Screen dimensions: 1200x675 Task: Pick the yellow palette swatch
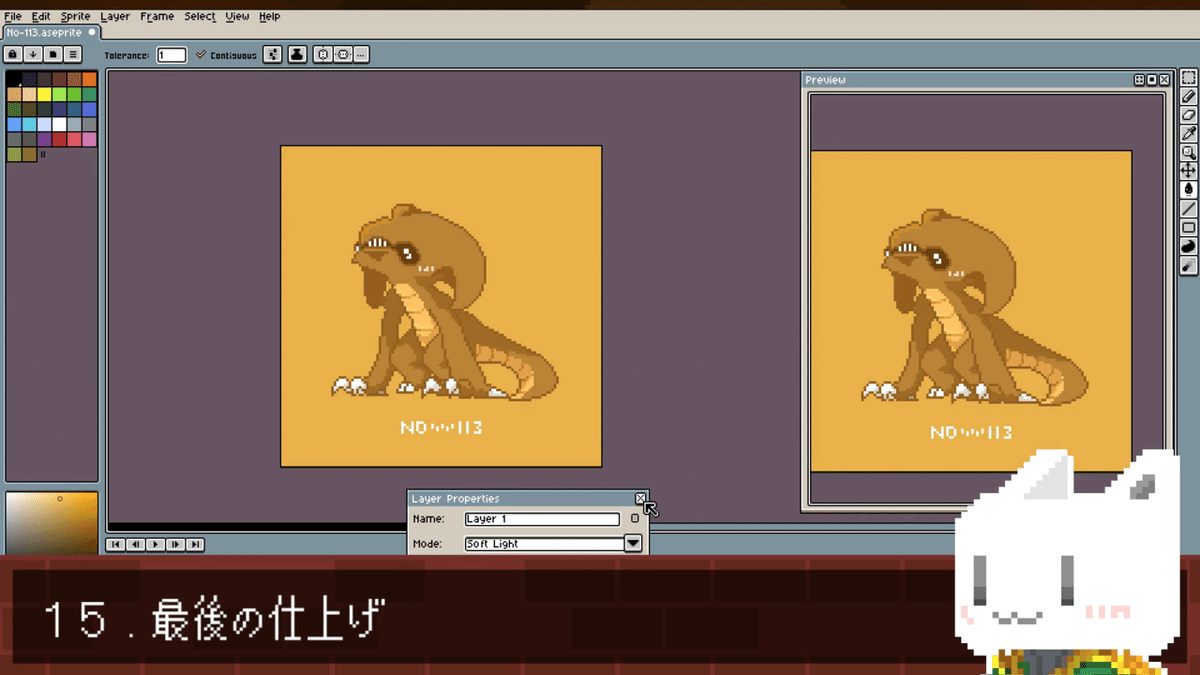pos(44,94)
